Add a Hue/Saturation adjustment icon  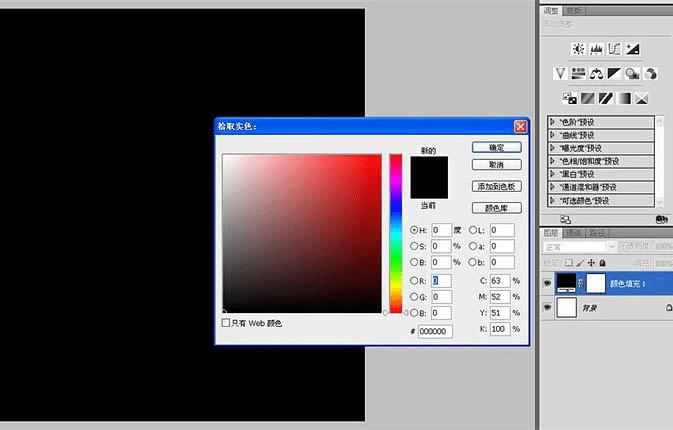pos(578,73)
